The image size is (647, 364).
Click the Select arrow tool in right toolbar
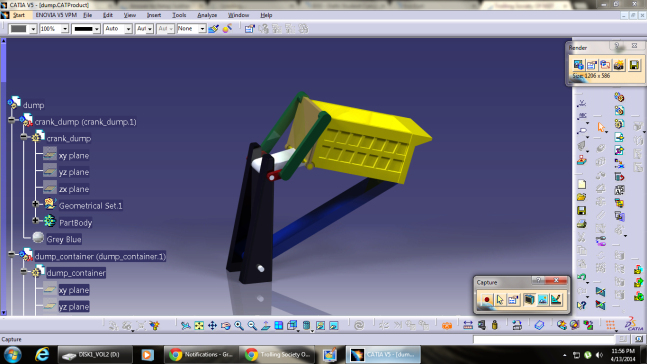pos(601,127)
